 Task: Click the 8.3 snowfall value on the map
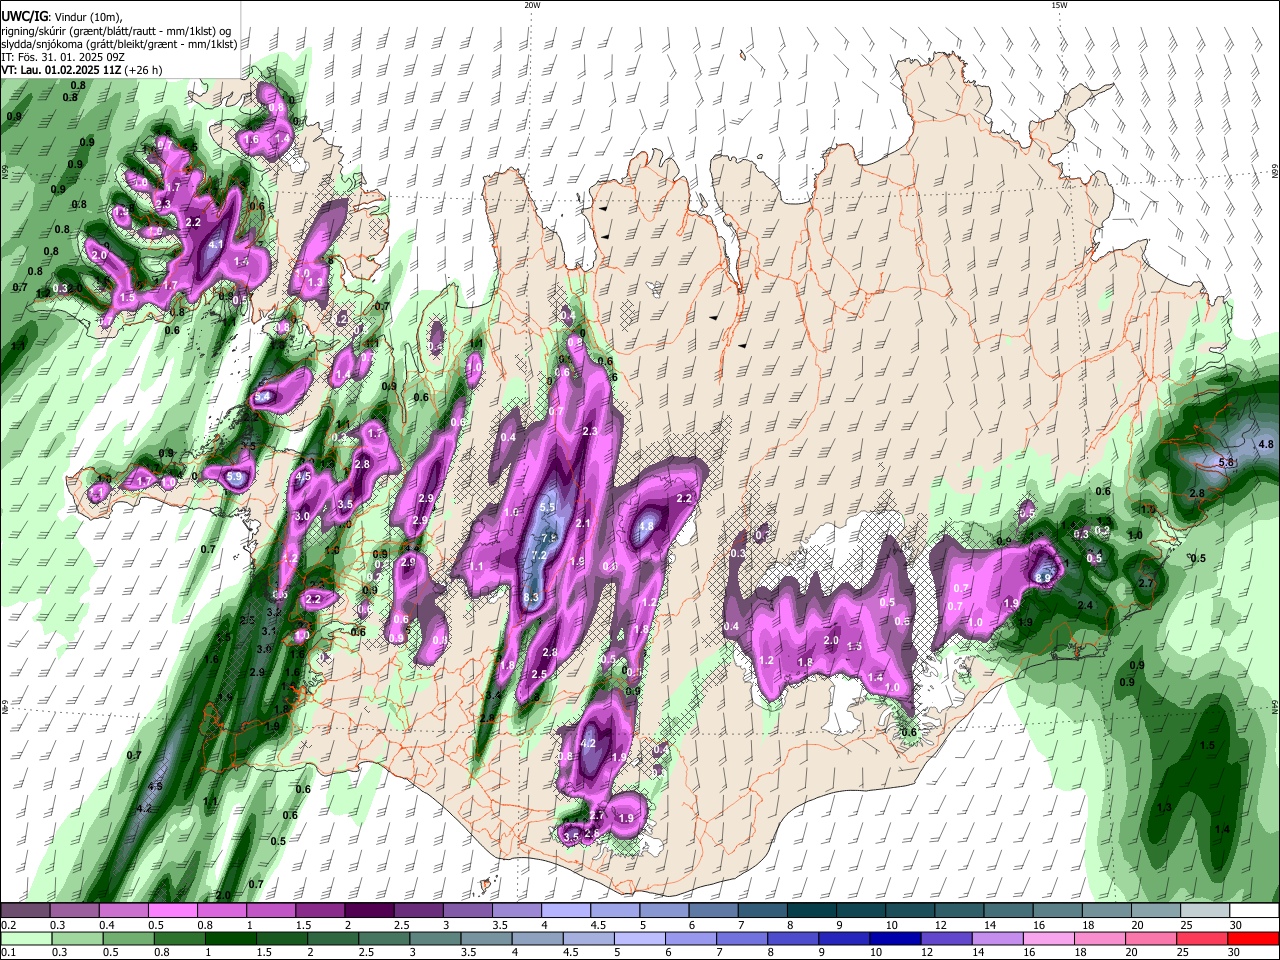tap(530, 598)
